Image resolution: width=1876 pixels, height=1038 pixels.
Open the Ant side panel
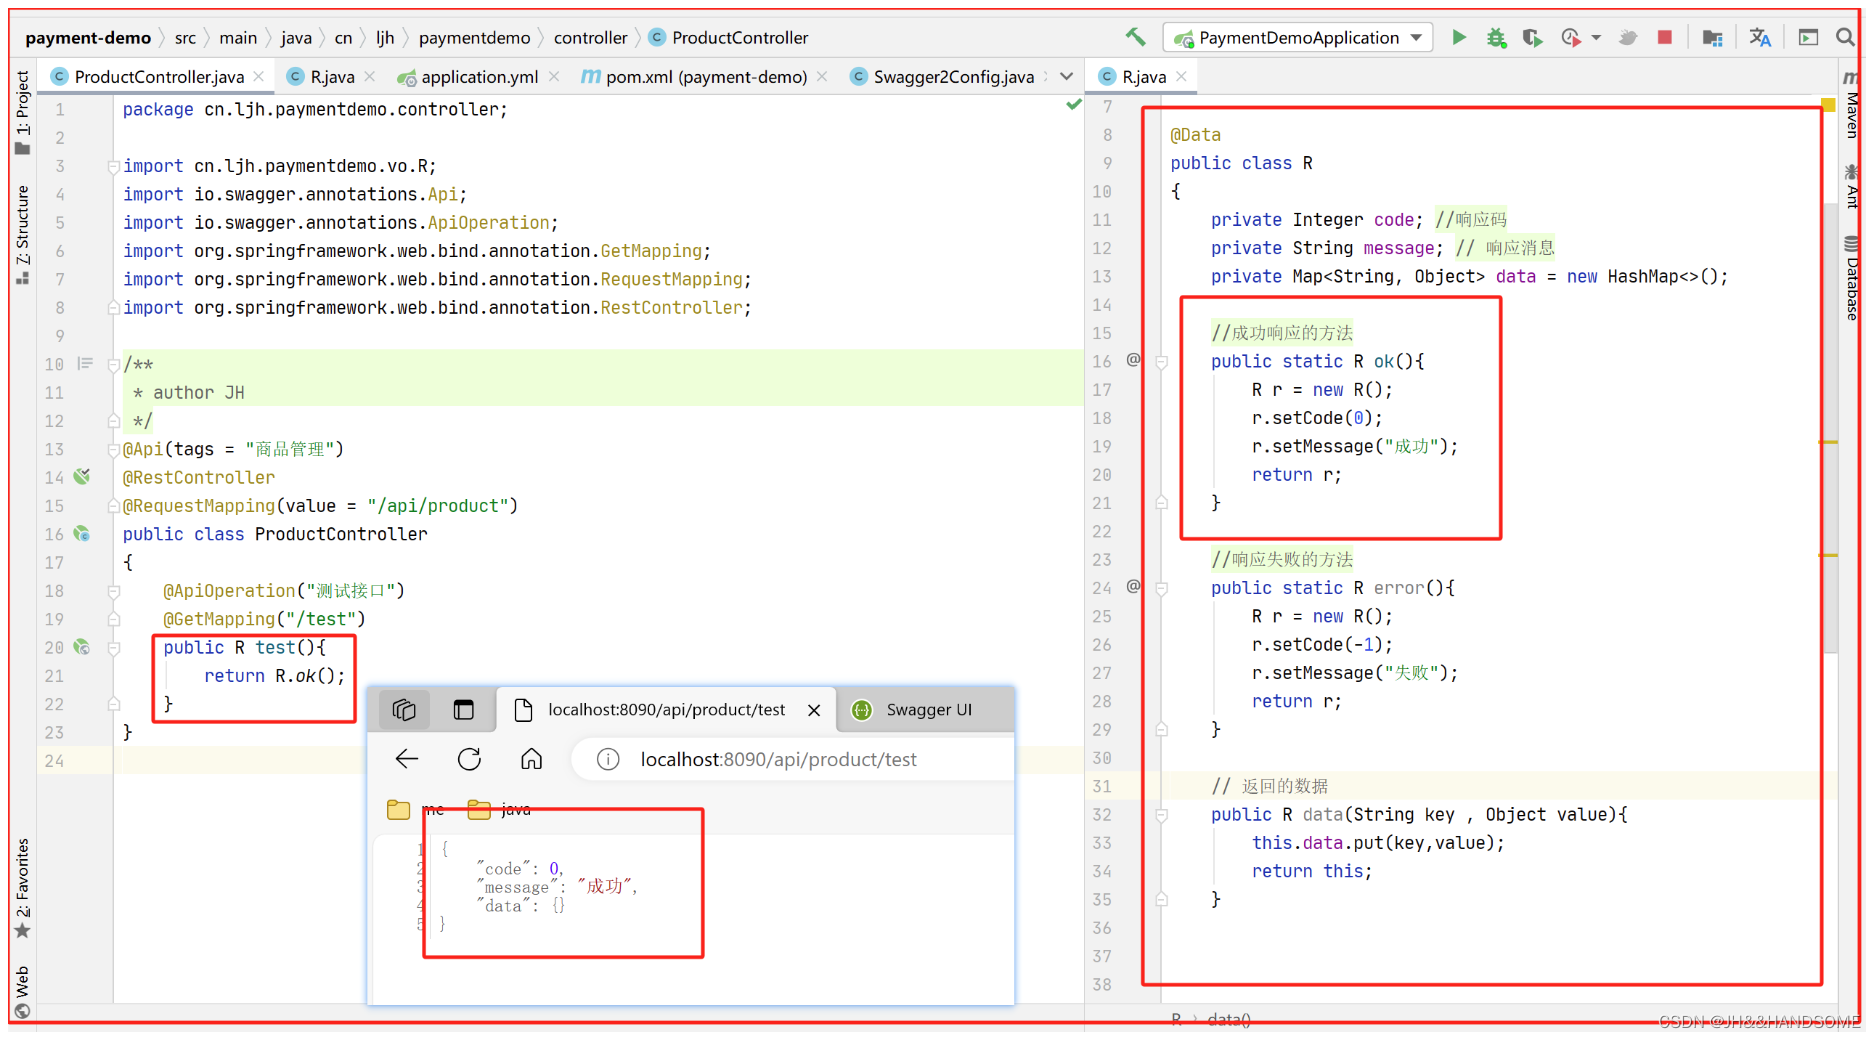pos(1852,186)
